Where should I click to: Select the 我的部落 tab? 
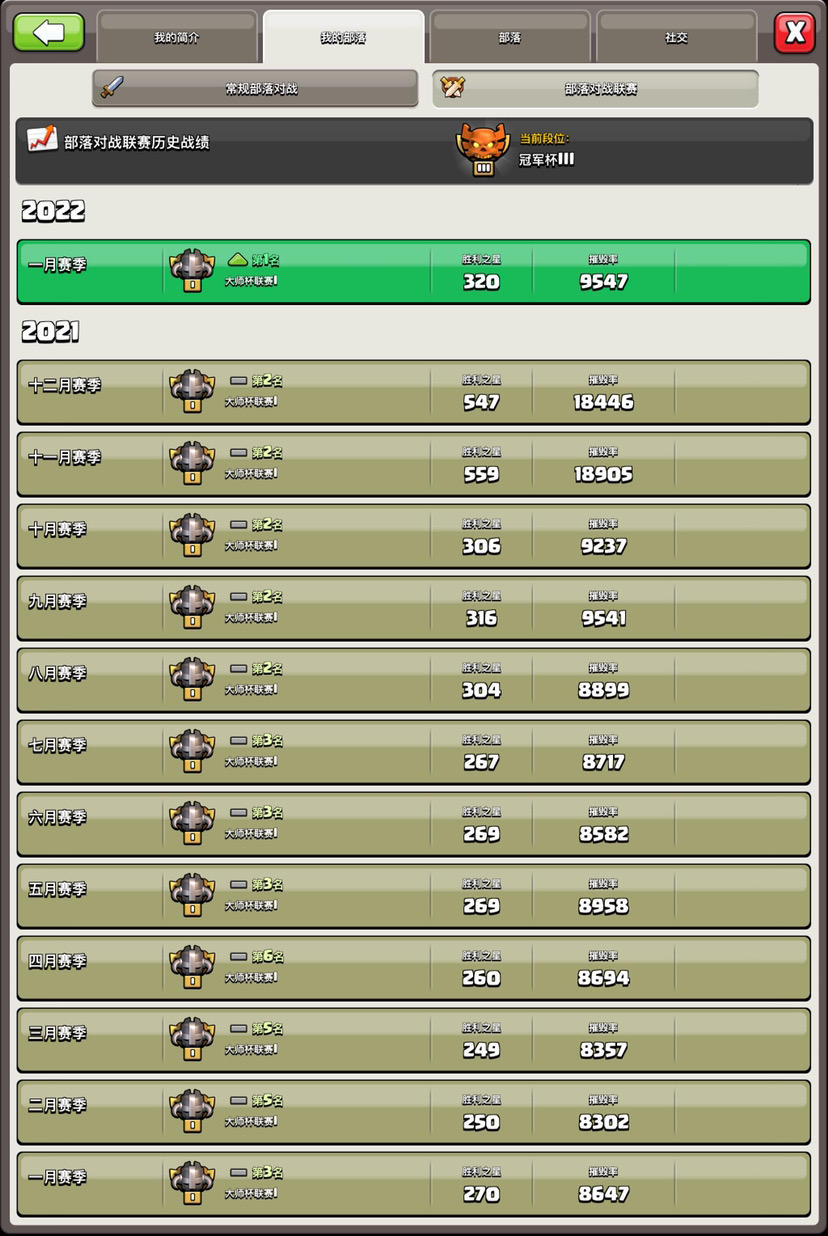(x=343, y=37)
